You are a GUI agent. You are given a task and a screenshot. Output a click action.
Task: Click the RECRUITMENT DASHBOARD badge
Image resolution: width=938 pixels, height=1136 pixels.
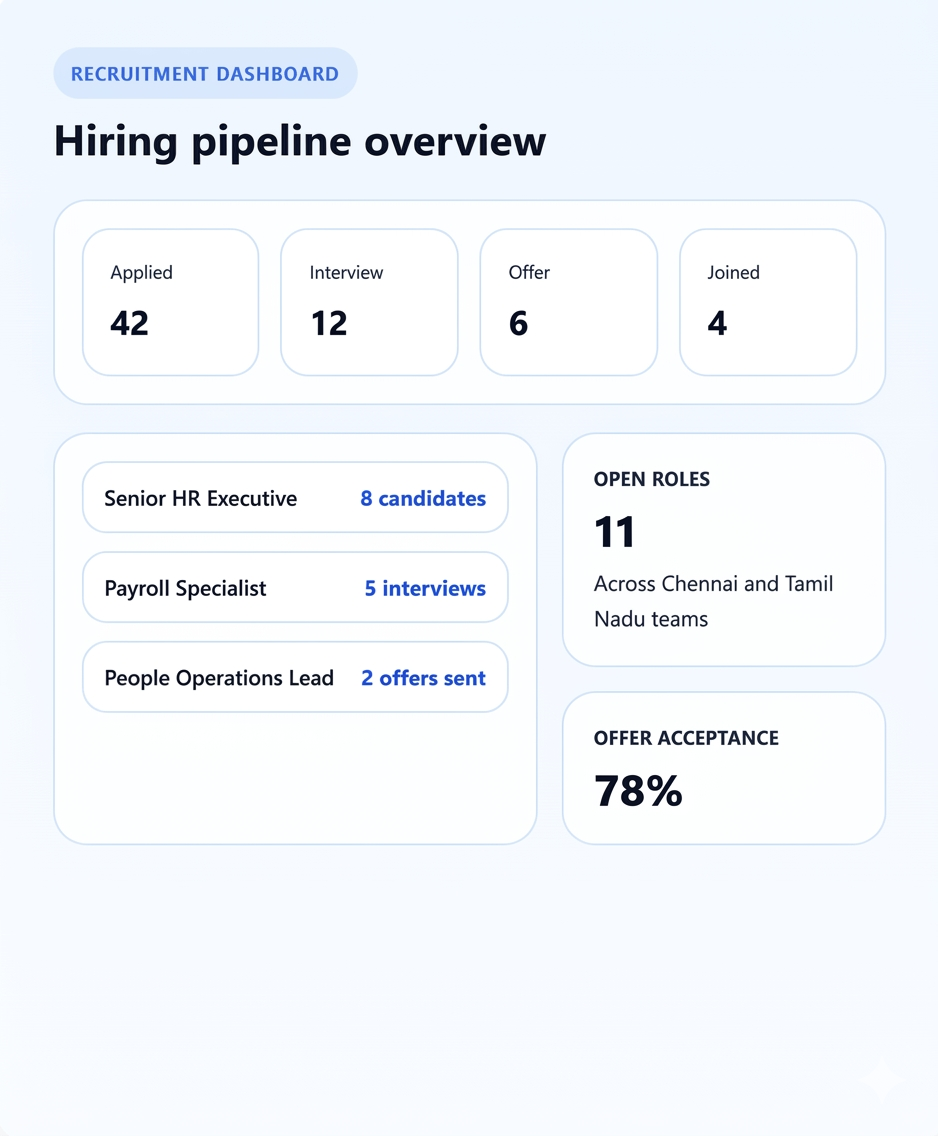coord(204,72)
